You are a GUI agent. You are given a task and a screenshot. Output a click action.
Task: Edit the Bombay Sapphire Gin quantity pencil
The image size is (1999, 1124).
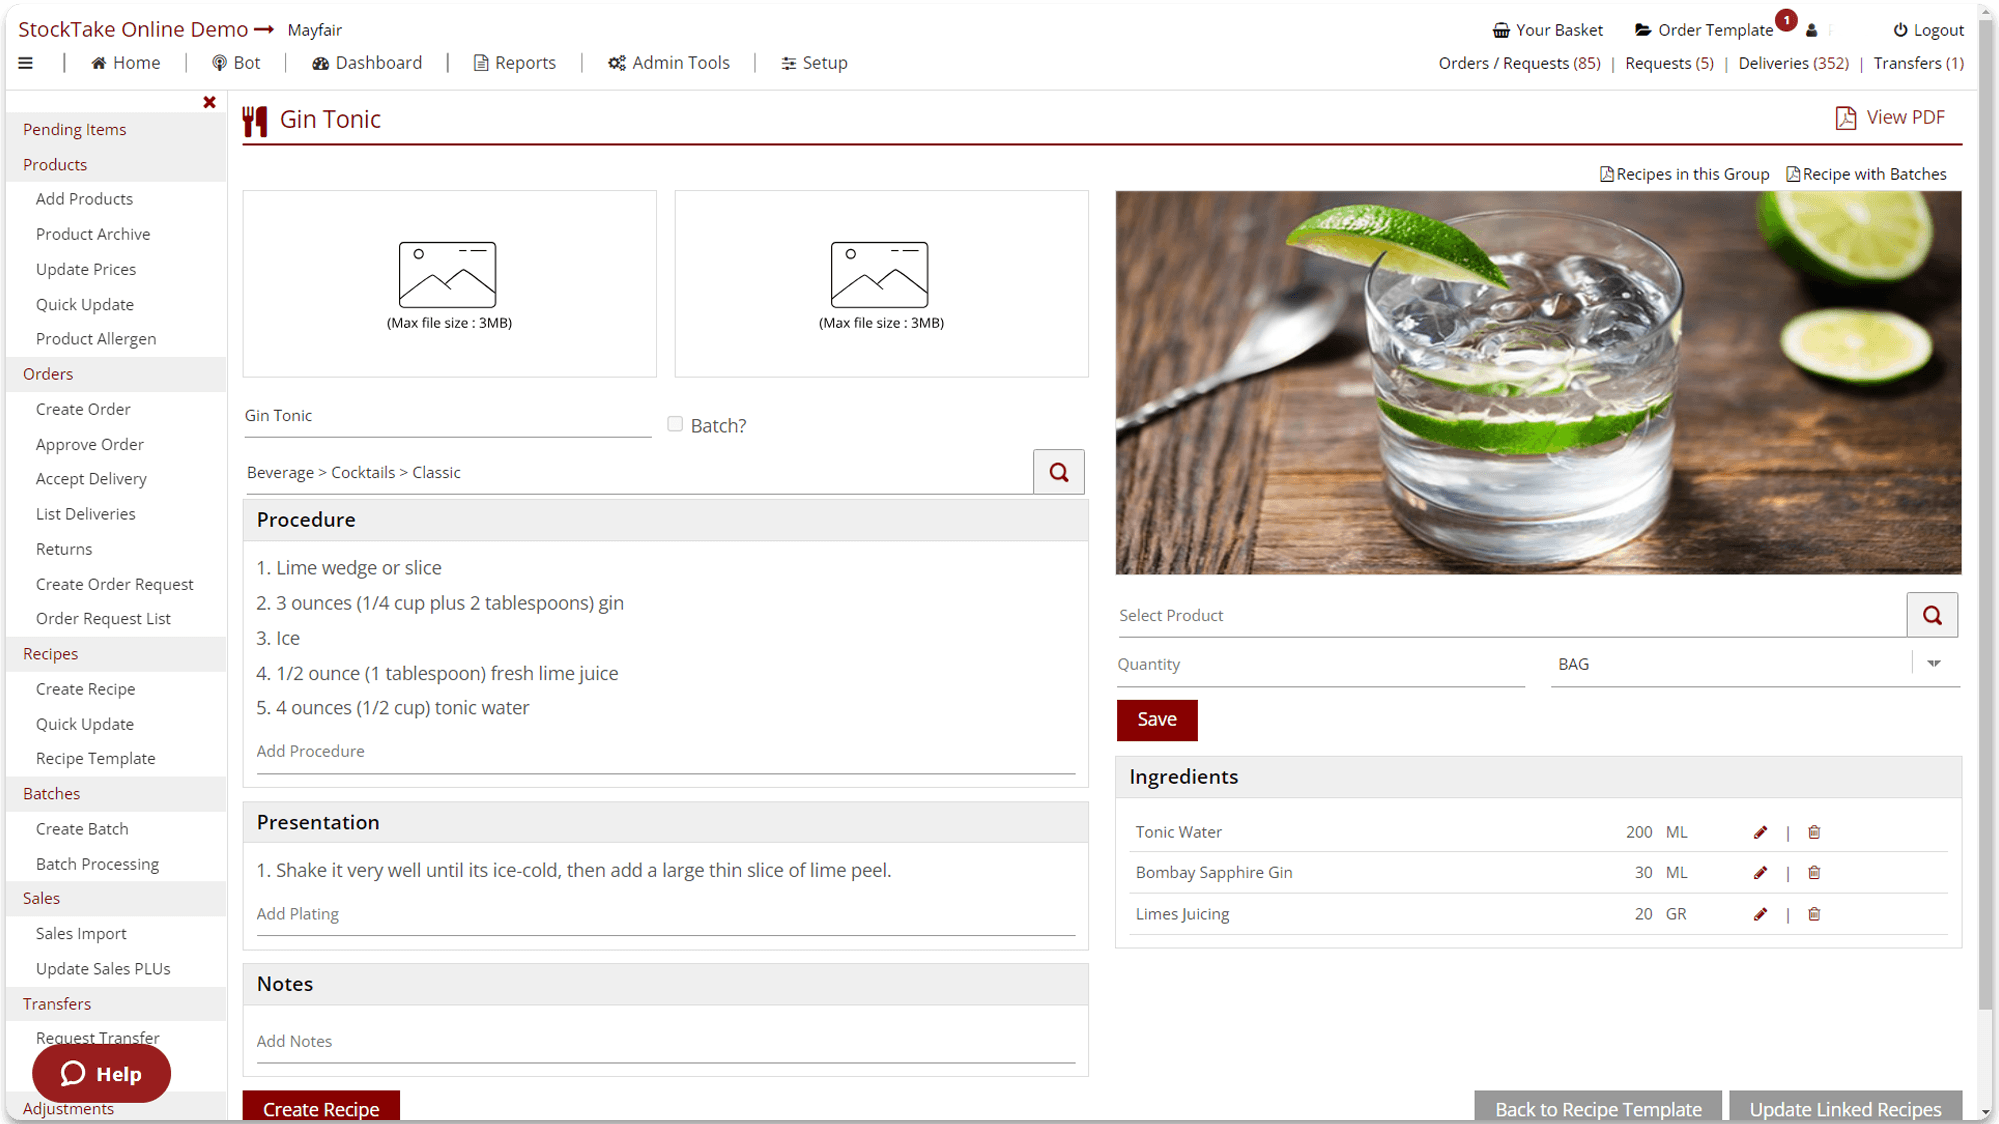click(1759, 872)
